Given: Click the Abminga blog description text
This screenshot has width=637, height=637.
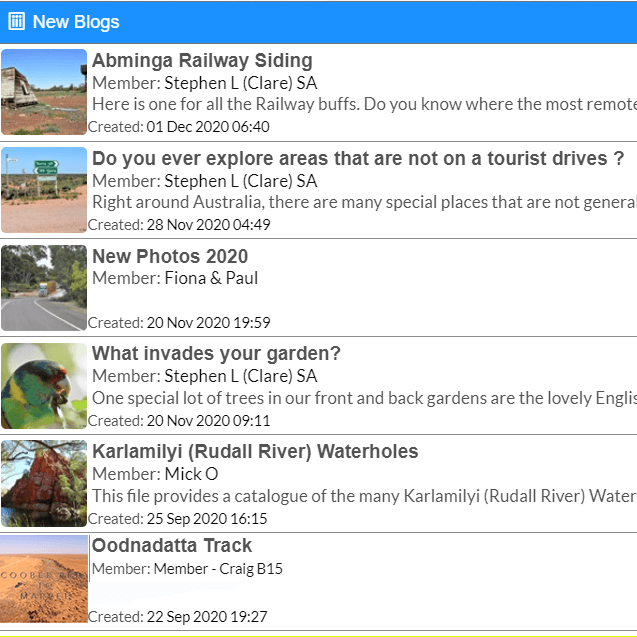Looking at the screenshot, I should pyautogui.click(x=364, y=104).
